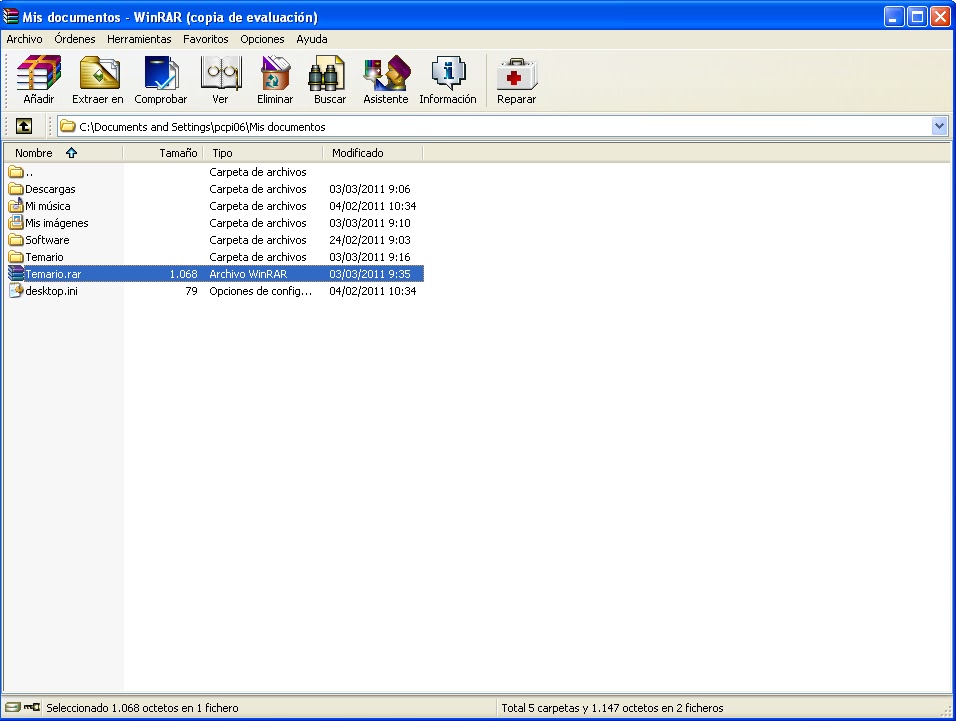The height and width of the screenshot is (721, 956).
Task: Click 'Total 5 carpetas' status text
Action: (612, 708)
